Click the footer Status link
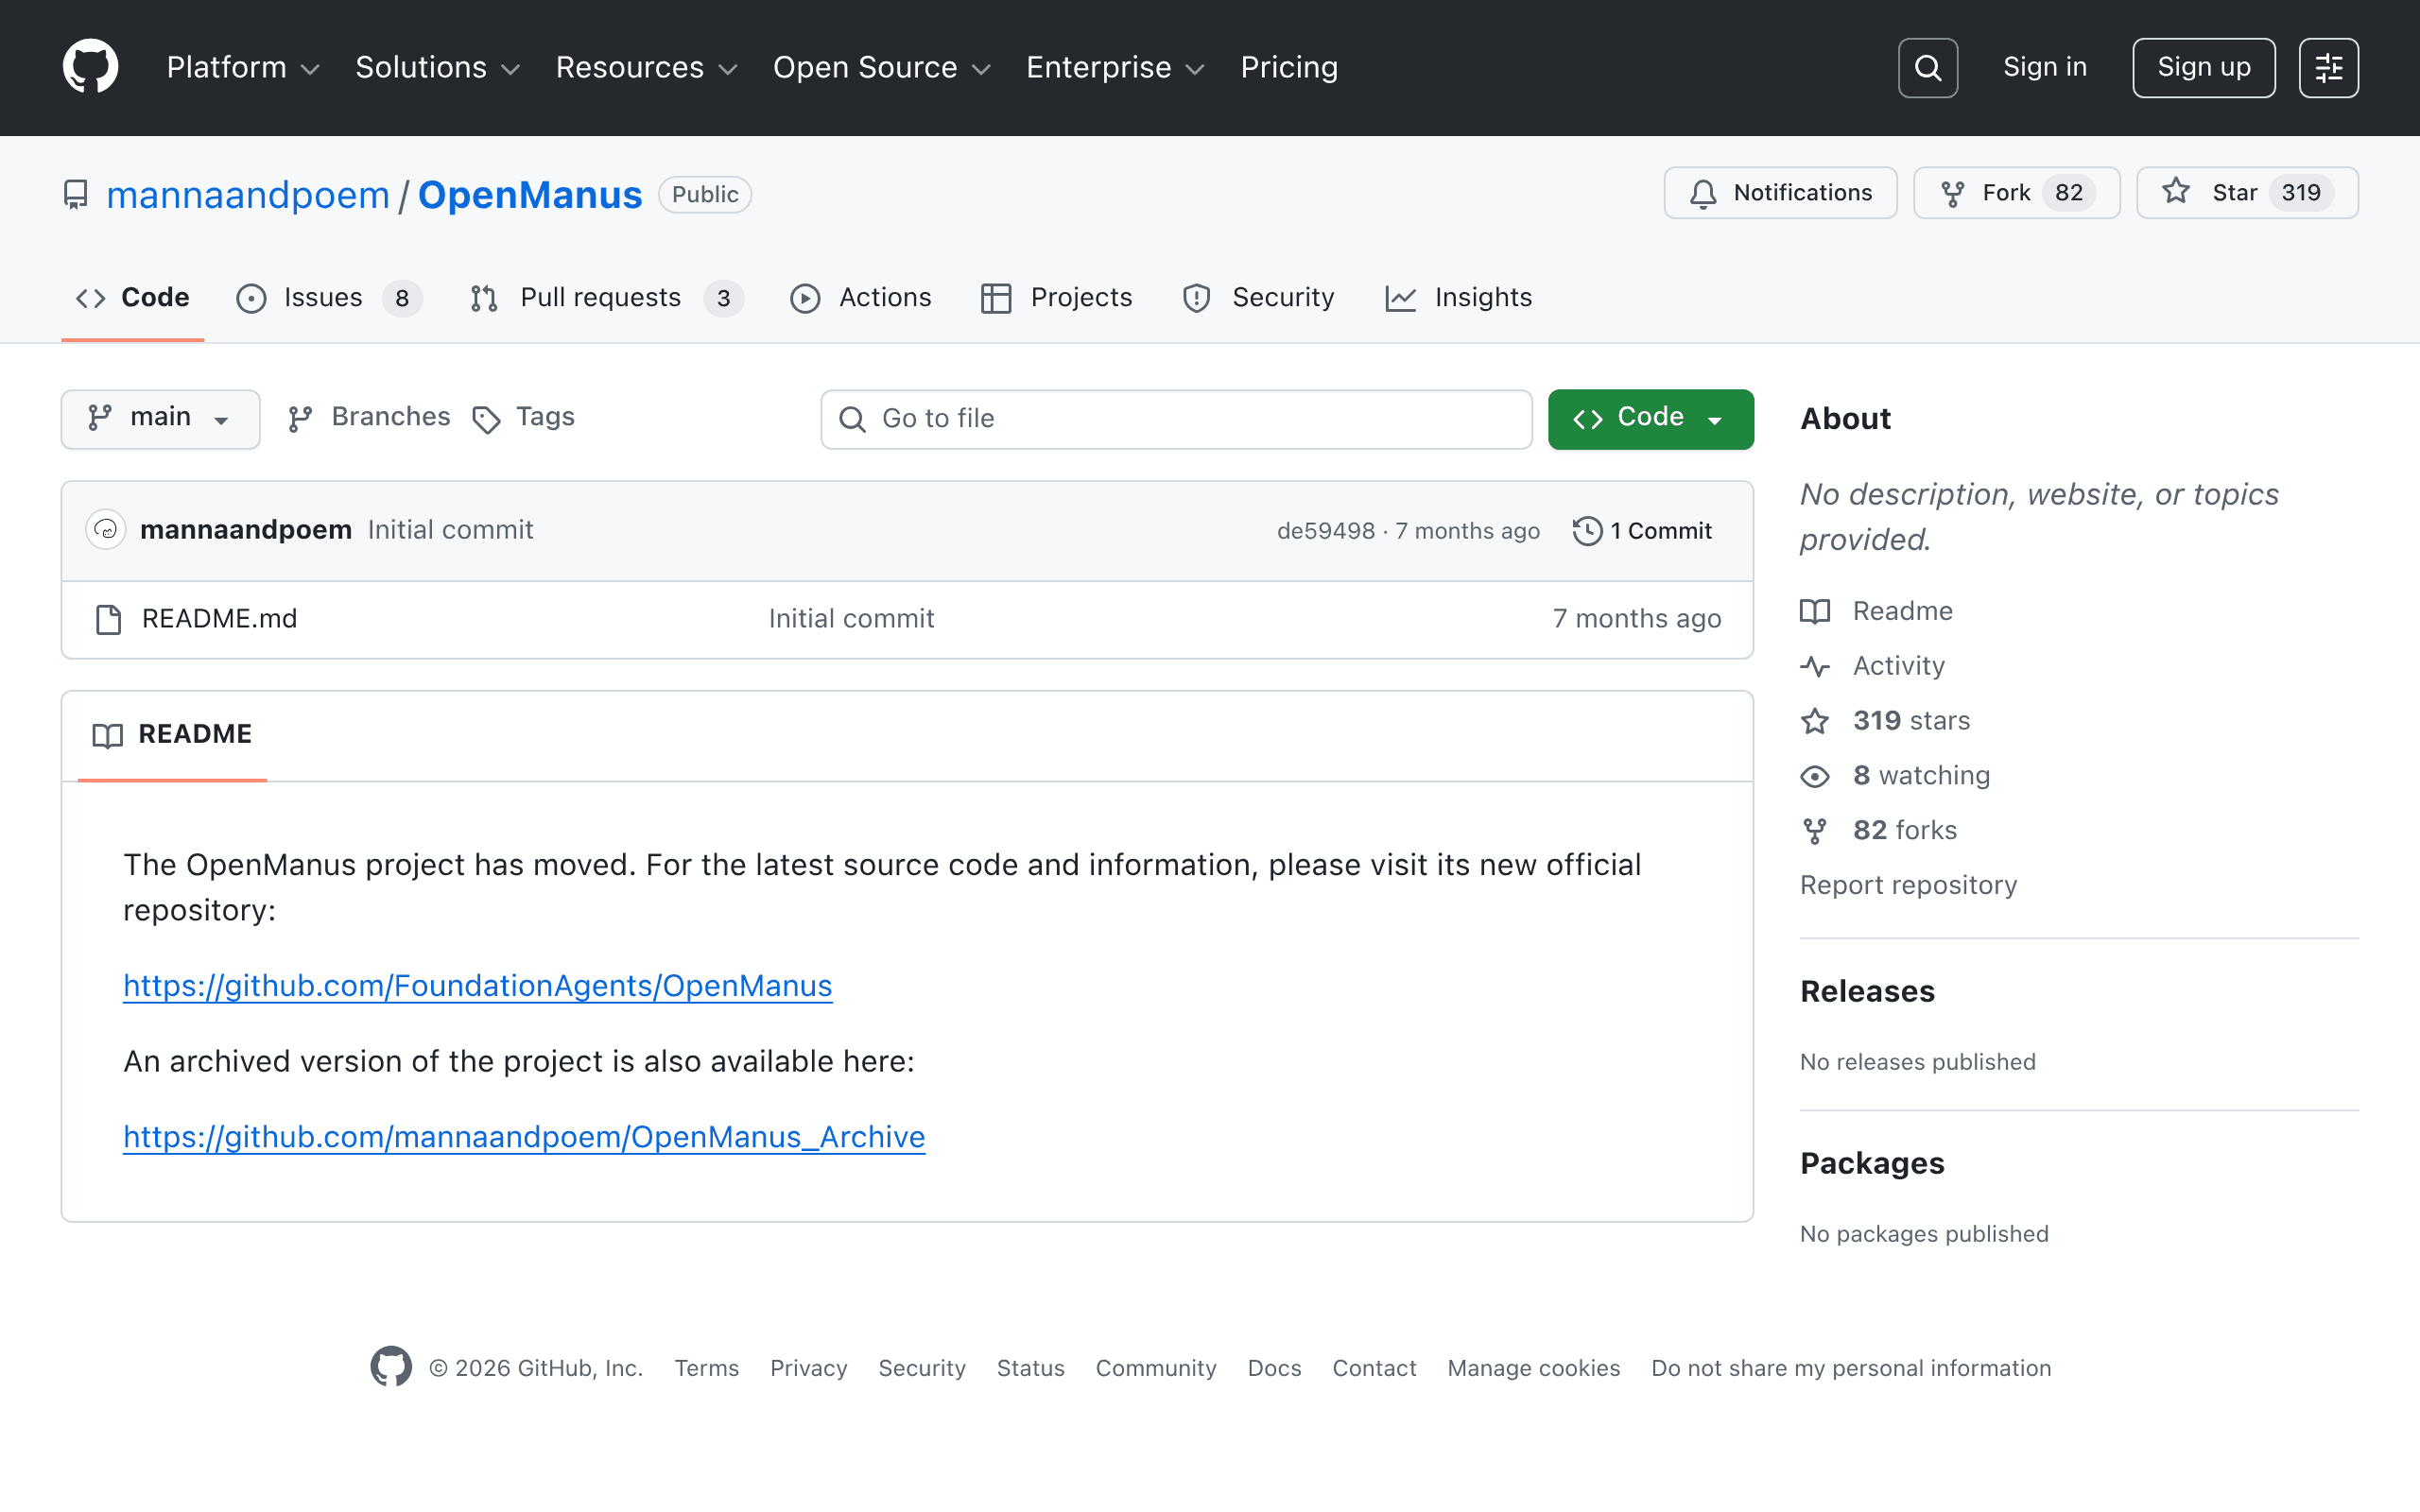Viewport: 2420px width, 1512px height. click(x=1030, y=1368)
